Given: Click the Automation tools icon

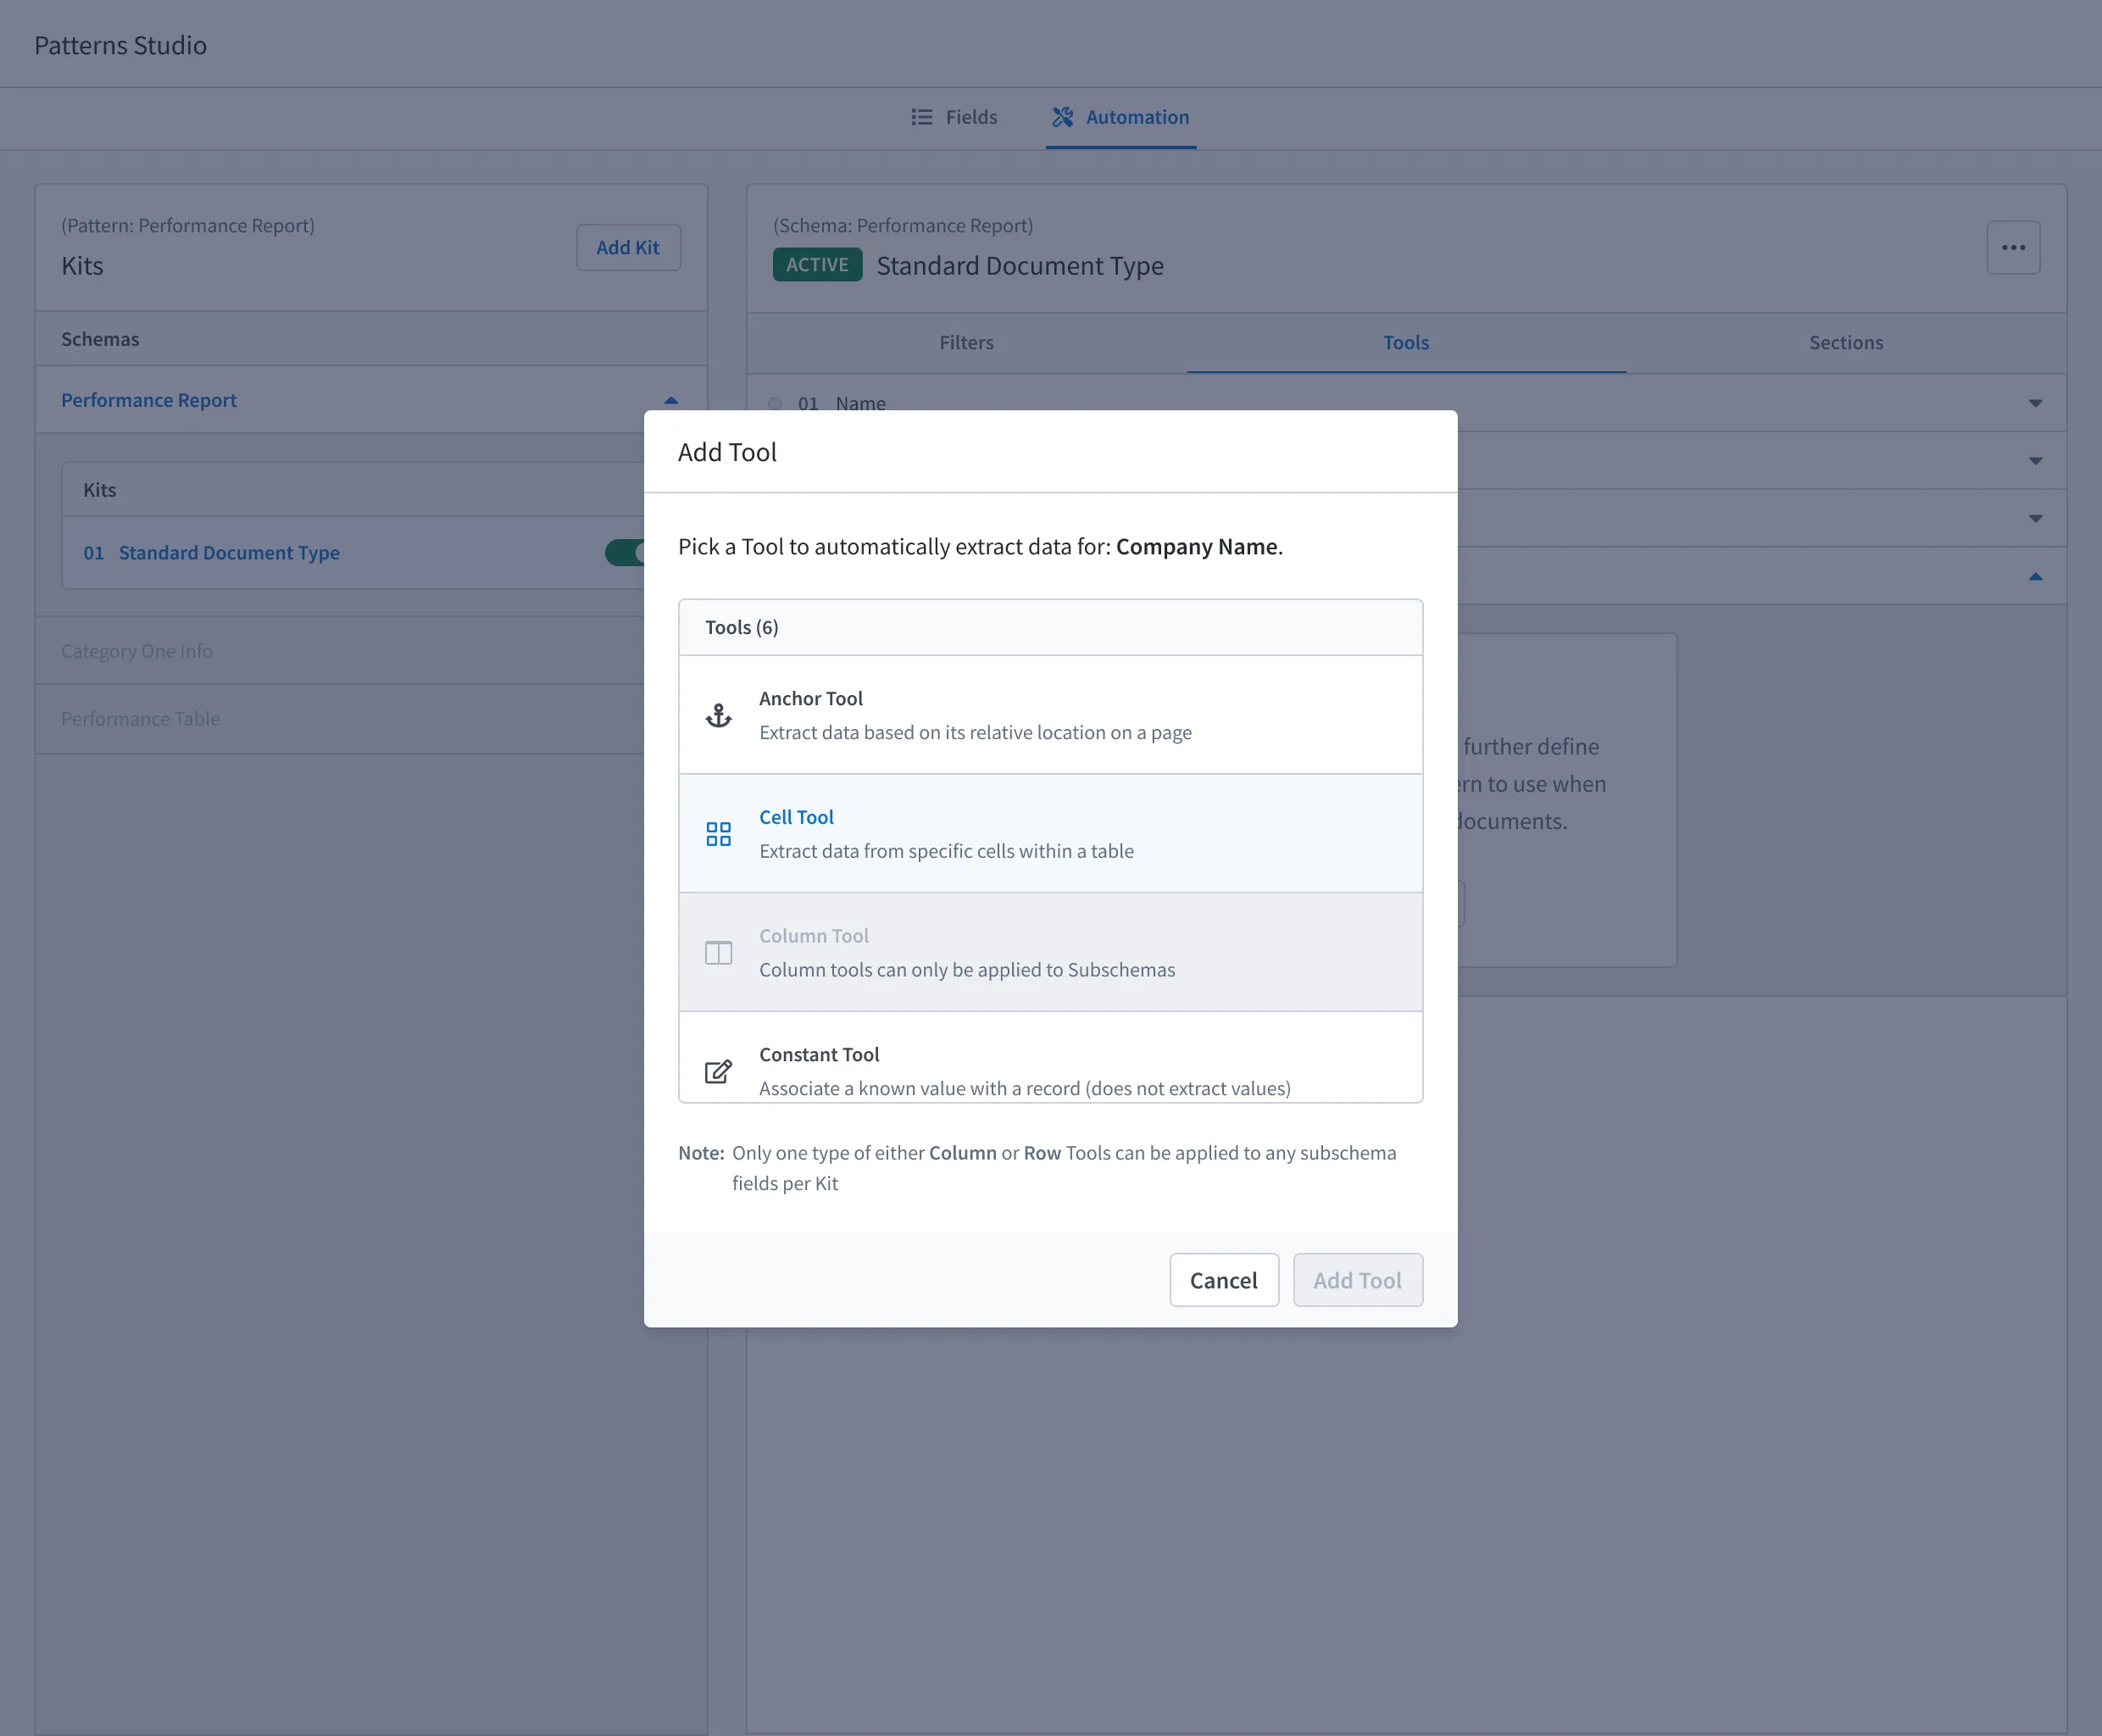Looking at the screenshot, I should click(x=1062, y=117).
